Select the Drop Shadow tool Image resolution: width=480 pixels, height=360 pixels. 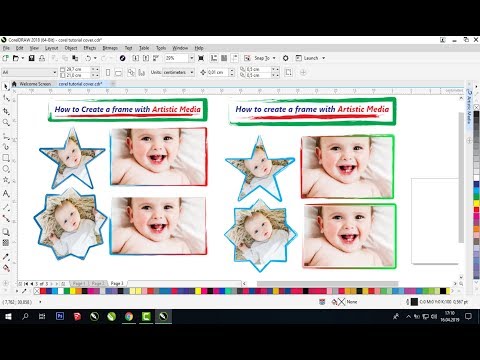[6, 232]
